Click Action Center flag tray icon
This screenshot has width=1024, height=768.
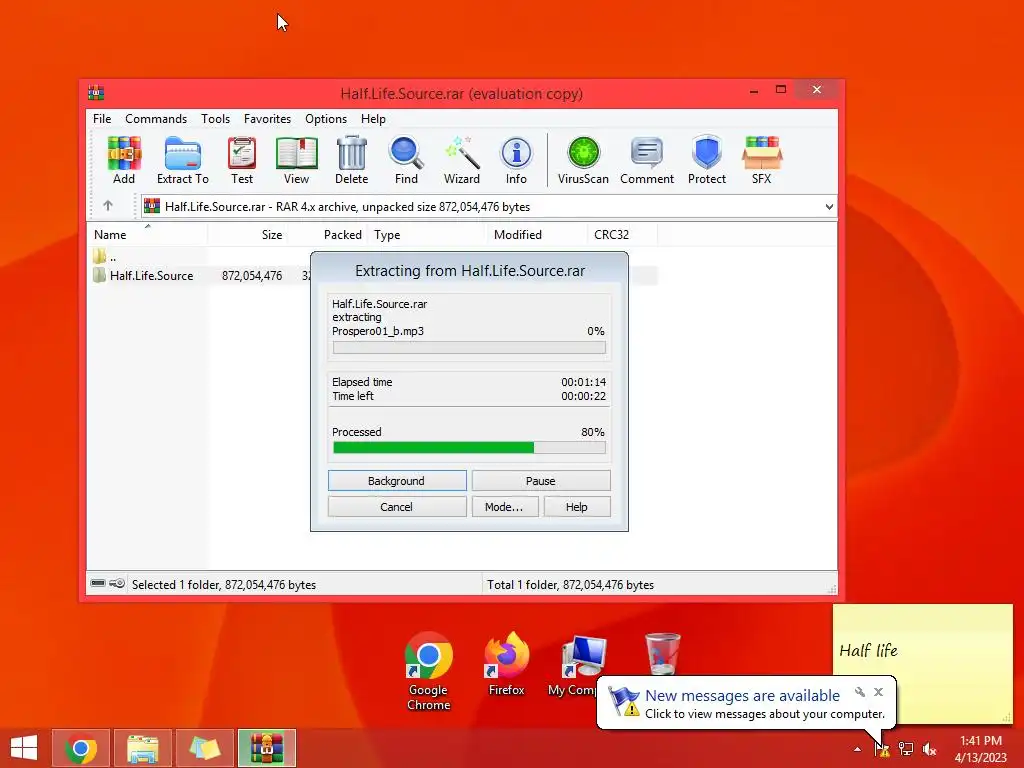(882, 749)
